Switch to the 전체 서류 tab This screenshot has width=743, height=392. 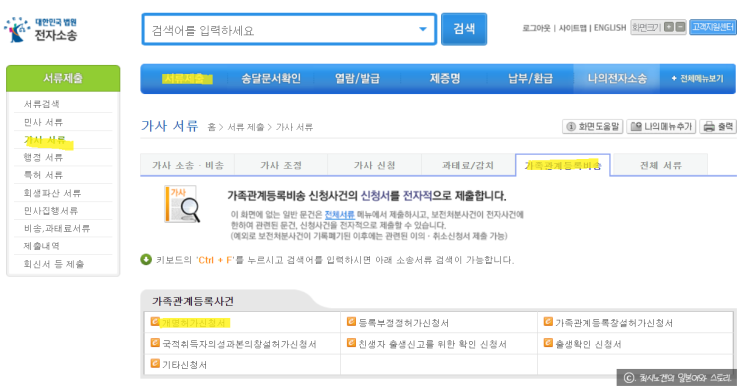pos(661,165)
